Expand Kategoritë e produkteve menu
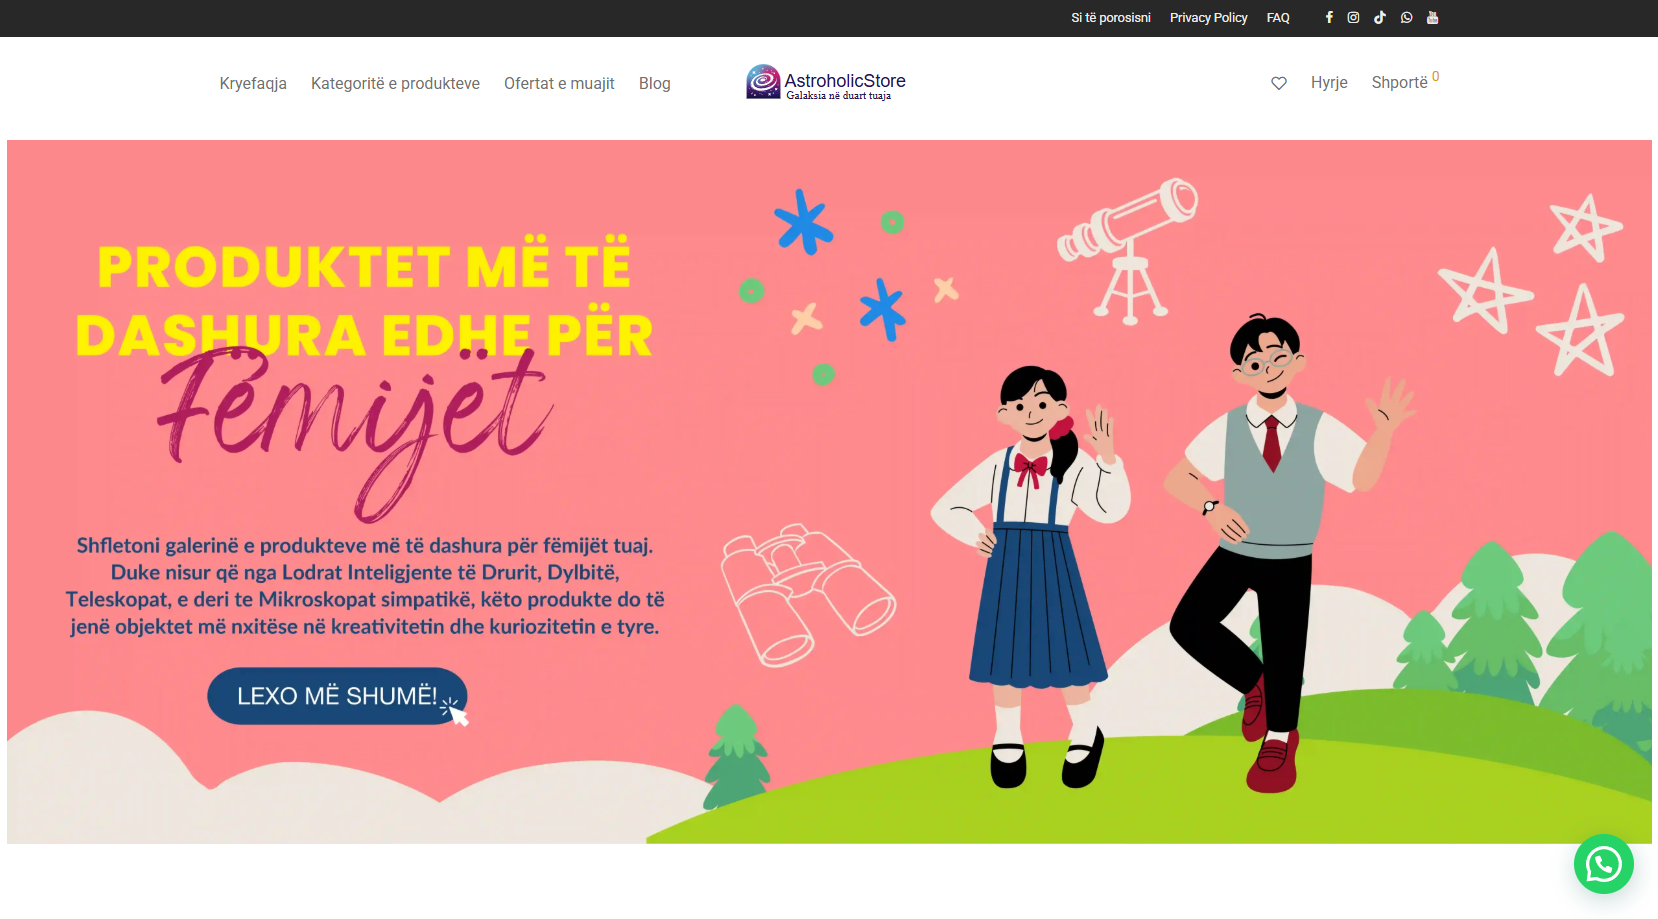Viewport: 1658px width, 919px height. coord(395,83)
